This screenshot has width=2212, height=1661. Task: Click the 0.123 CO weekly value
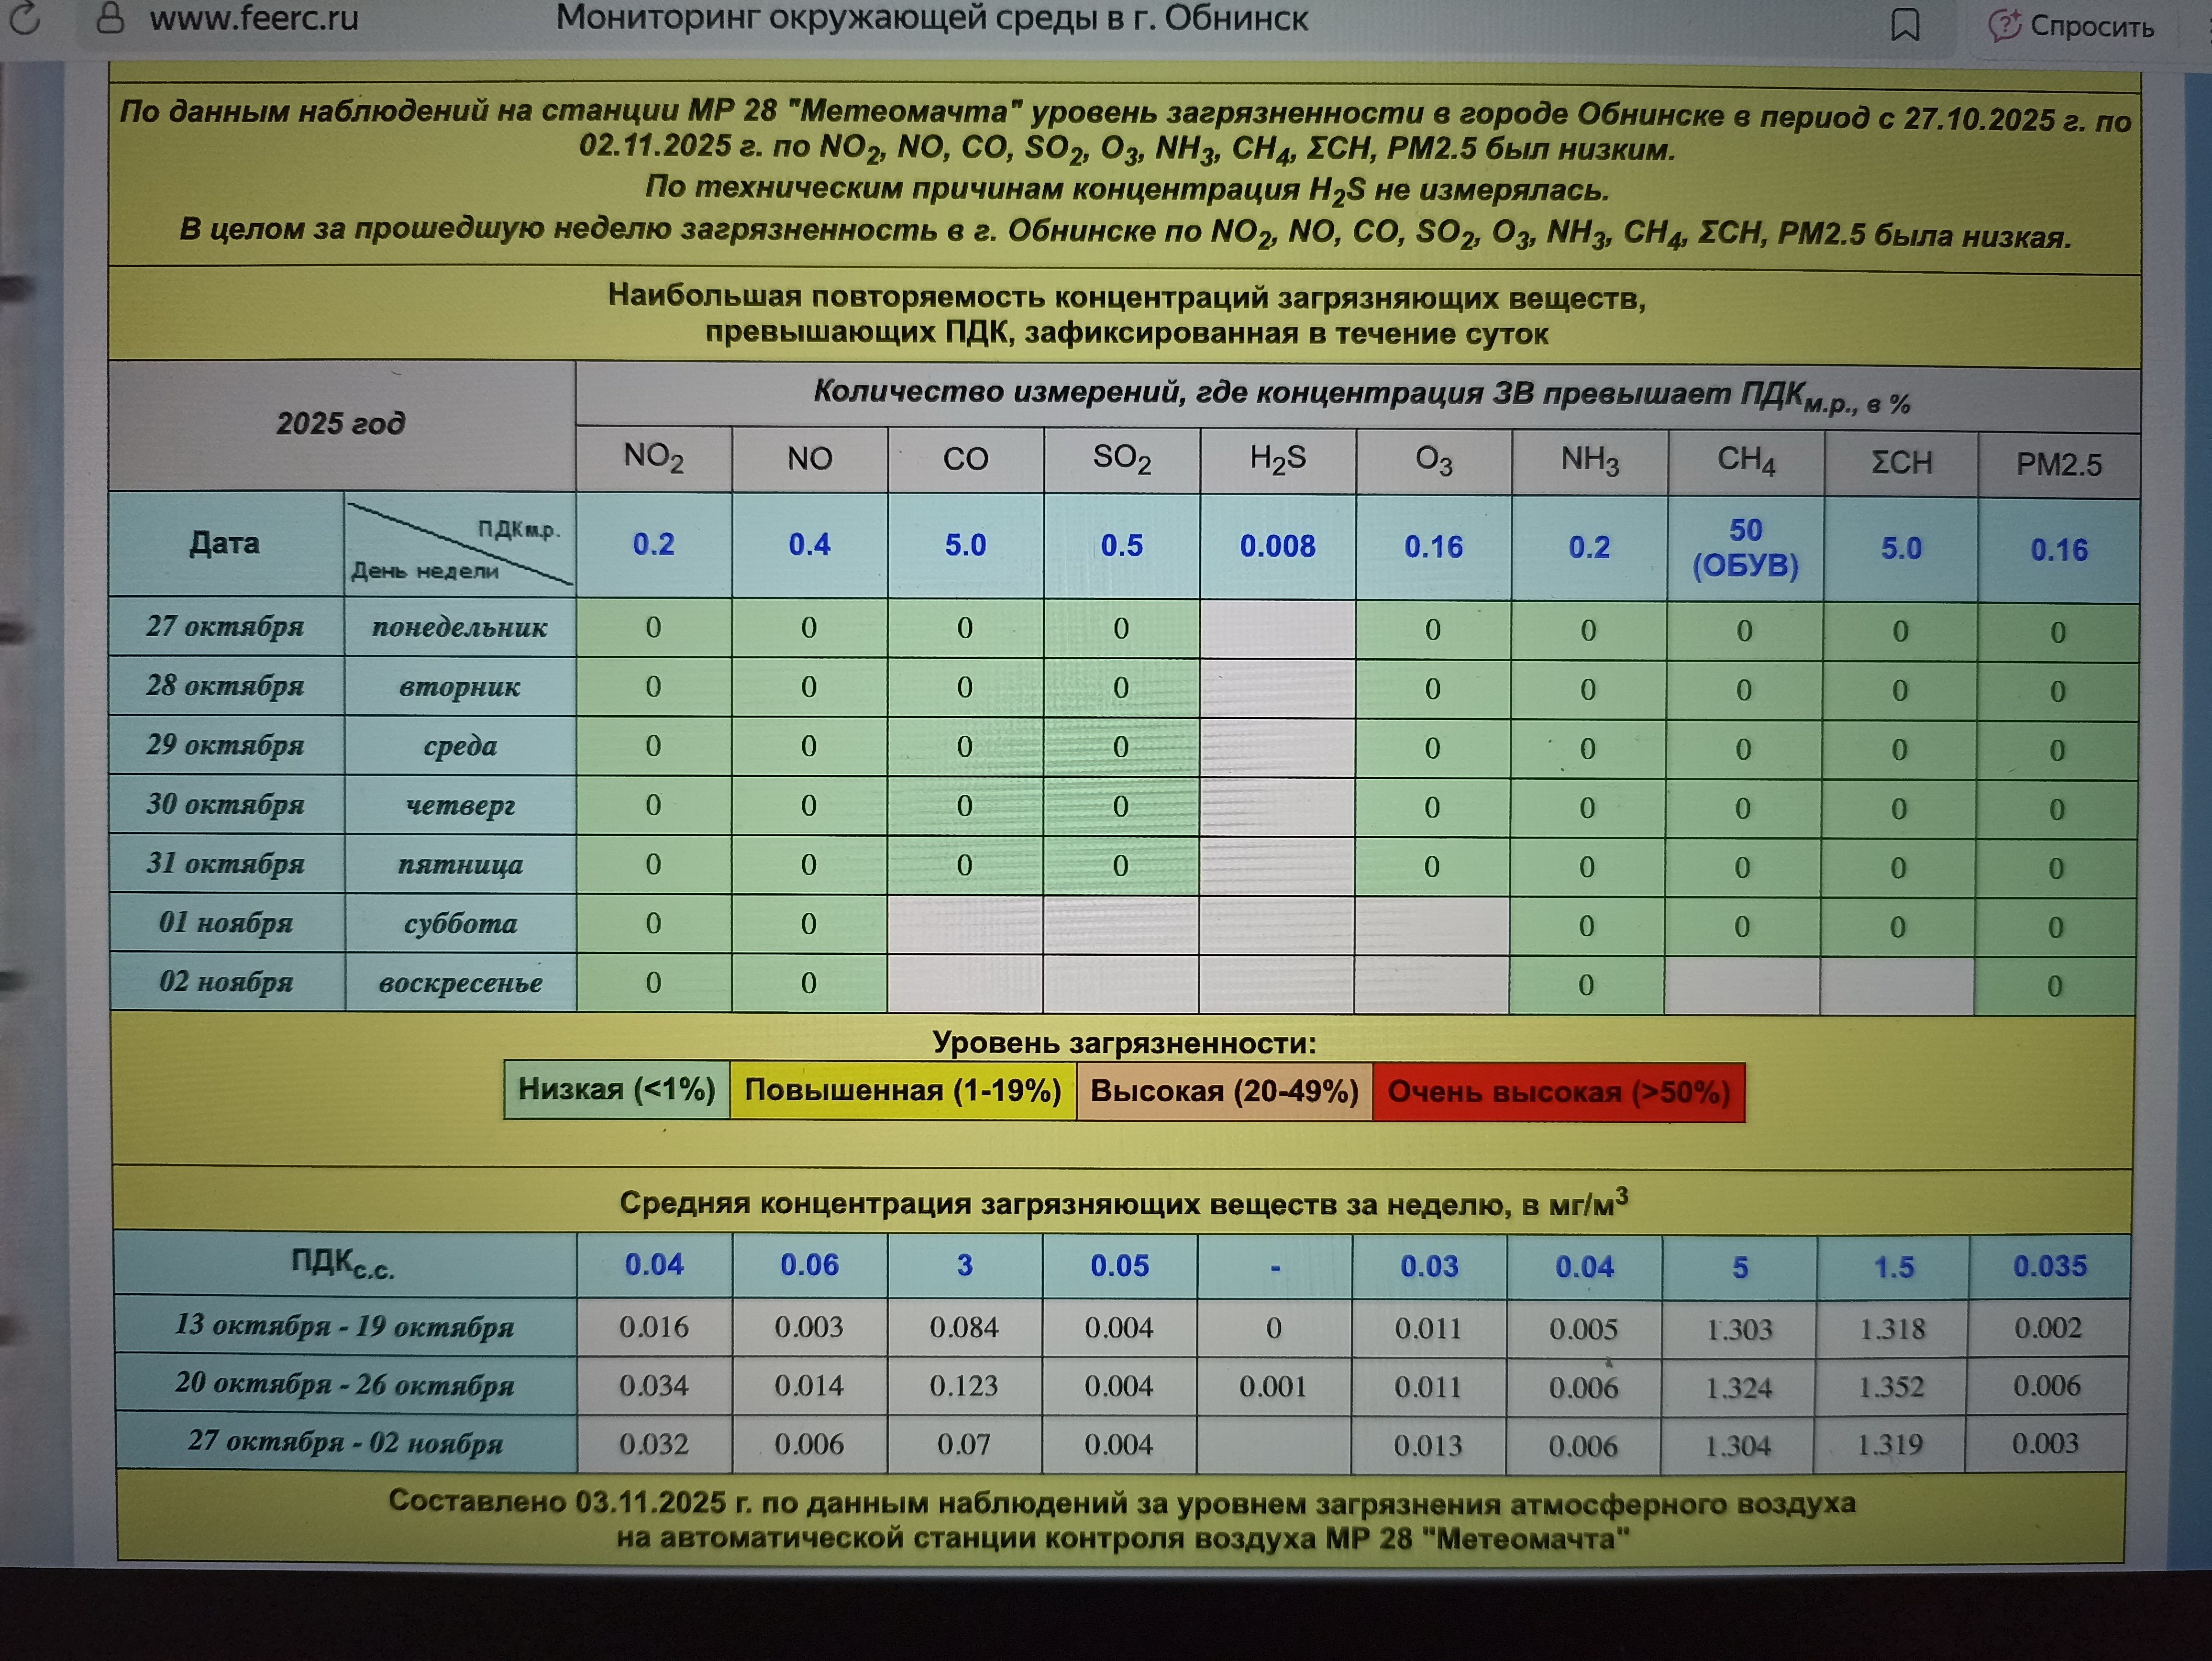coord(963,1386)
